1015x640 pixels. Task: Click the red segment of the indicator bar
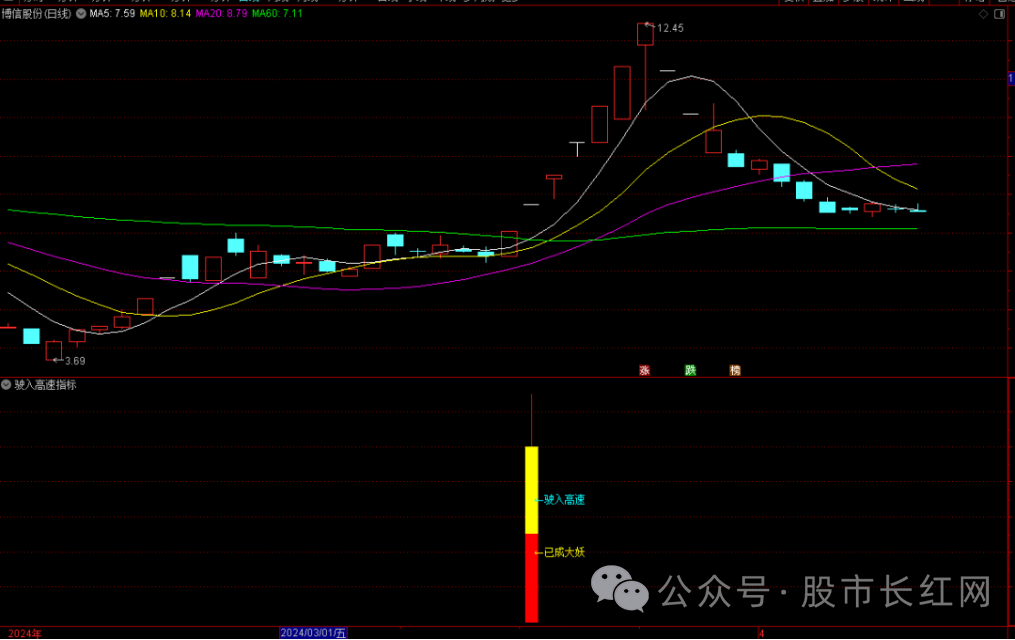point(531,578)
